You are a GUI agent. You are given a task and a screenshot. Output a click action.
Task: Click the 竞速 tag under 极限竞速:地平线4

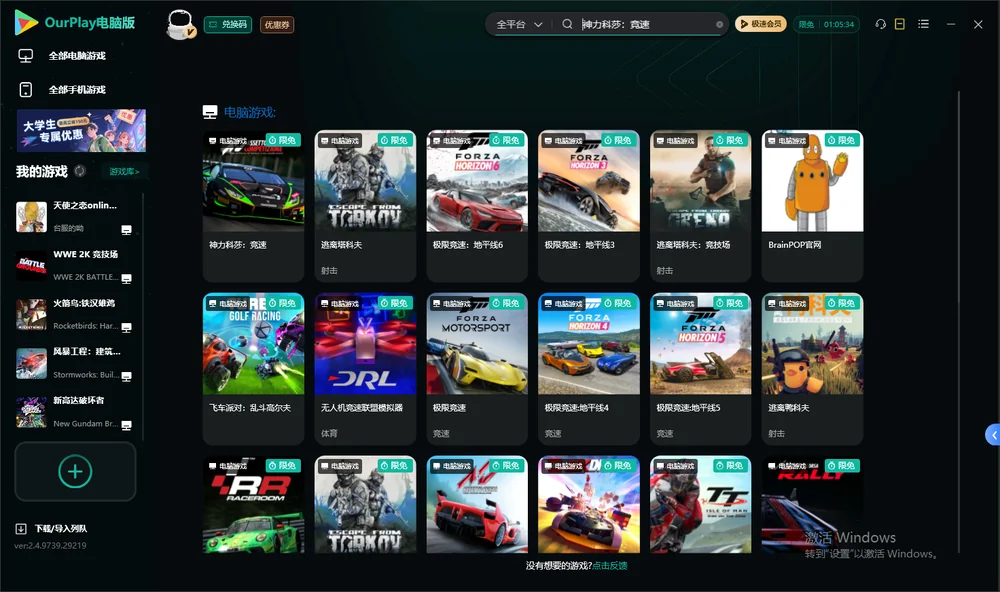tap(553, 433)
